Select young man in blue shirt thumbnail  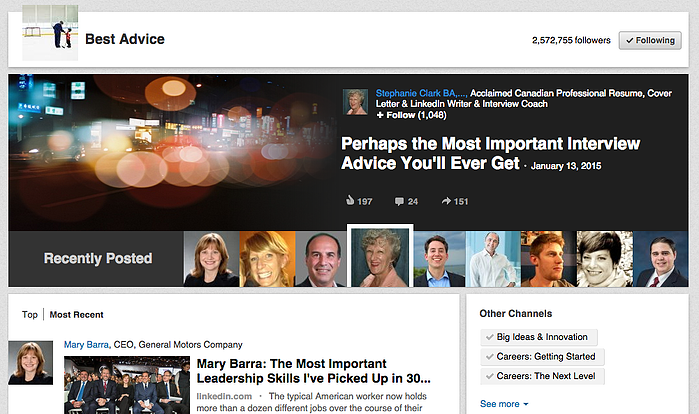[x=440, y=258]
